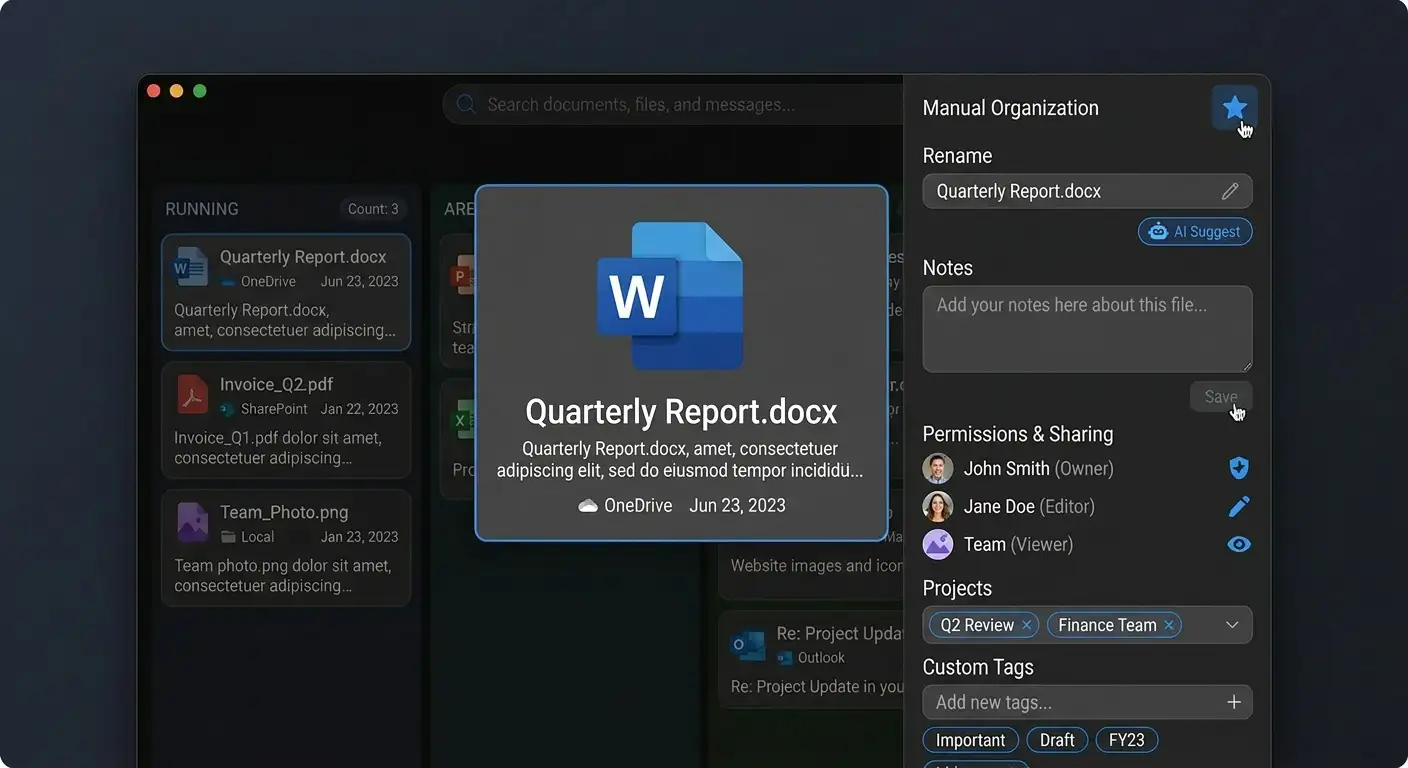Toggle the star favorite button
Image resolution: width=1408 pixels, height=768 pixels.
(x=1234, y=107)
